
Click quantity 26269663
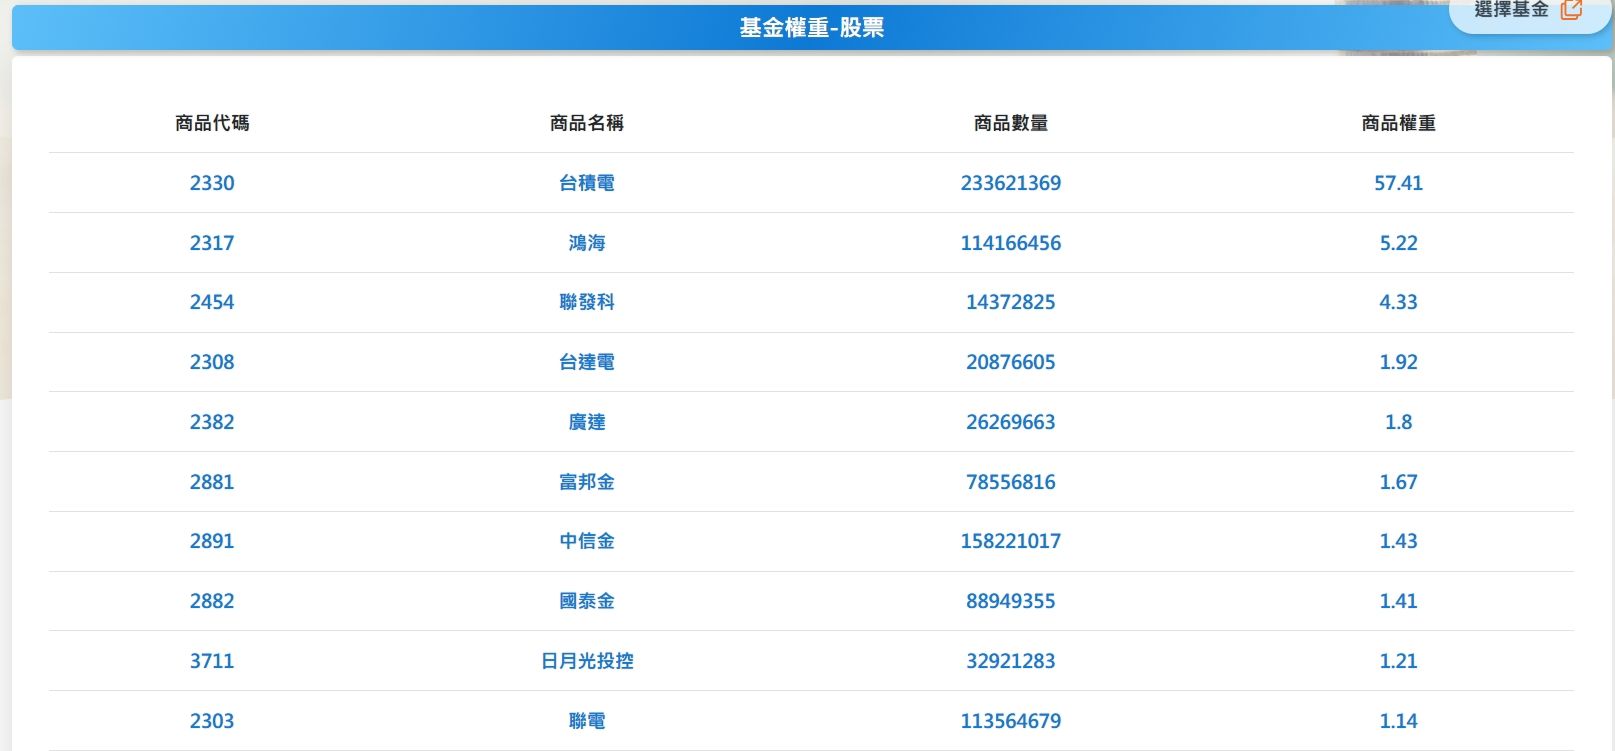pyautogui.click(x=1011, y=422)
